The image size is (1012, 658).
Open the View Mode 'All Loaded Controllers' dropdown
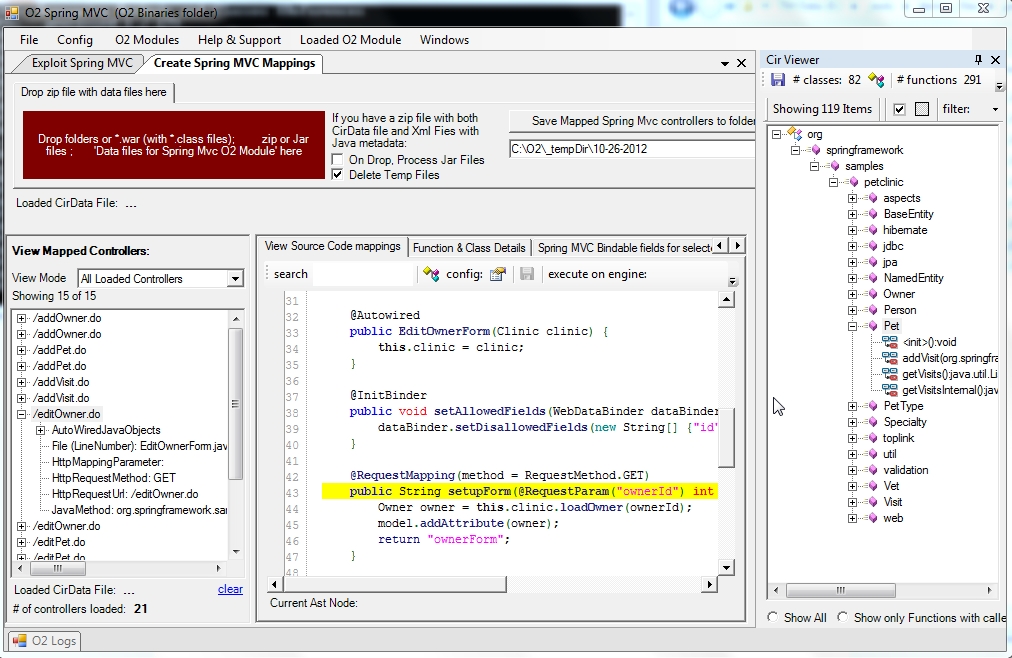(235, 279)
